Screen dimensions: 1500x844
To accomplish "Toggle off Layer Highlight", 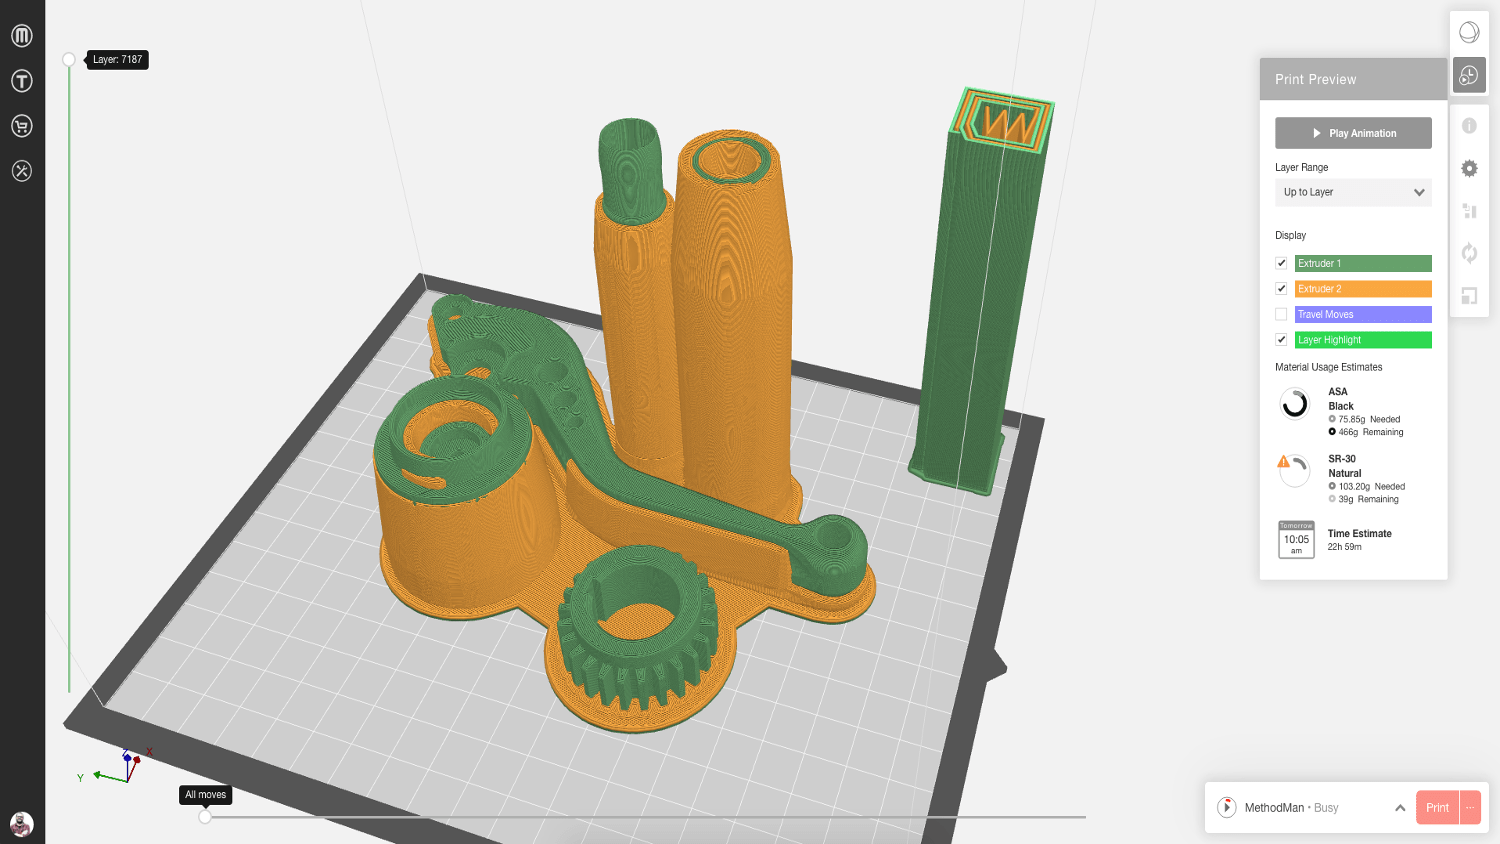I will click(x=1281, y=339).
